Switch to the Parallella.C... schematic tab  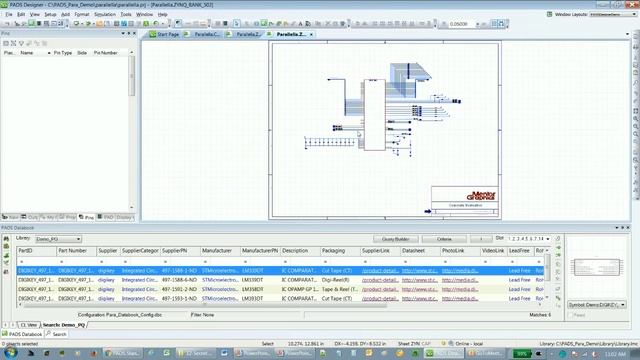[203, 34]
